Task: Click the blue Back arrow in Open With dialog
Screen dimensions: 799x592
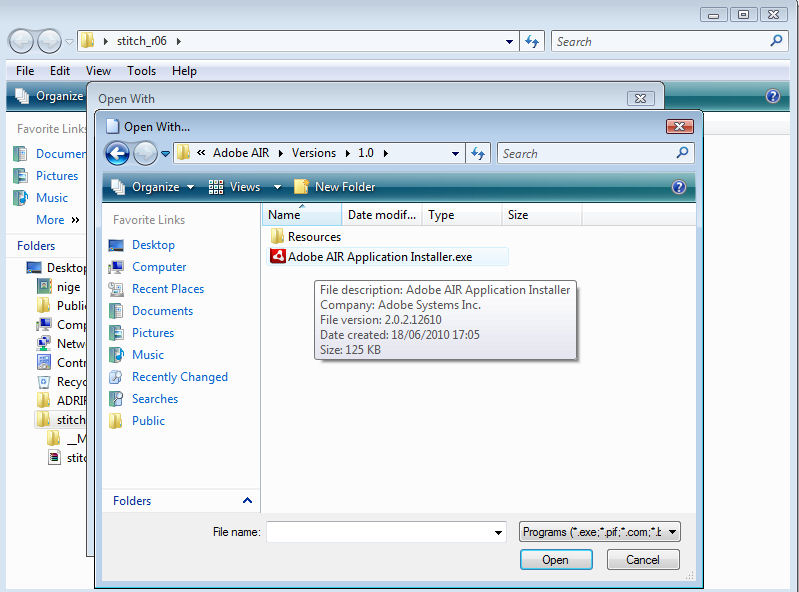Action: (117, 154)
